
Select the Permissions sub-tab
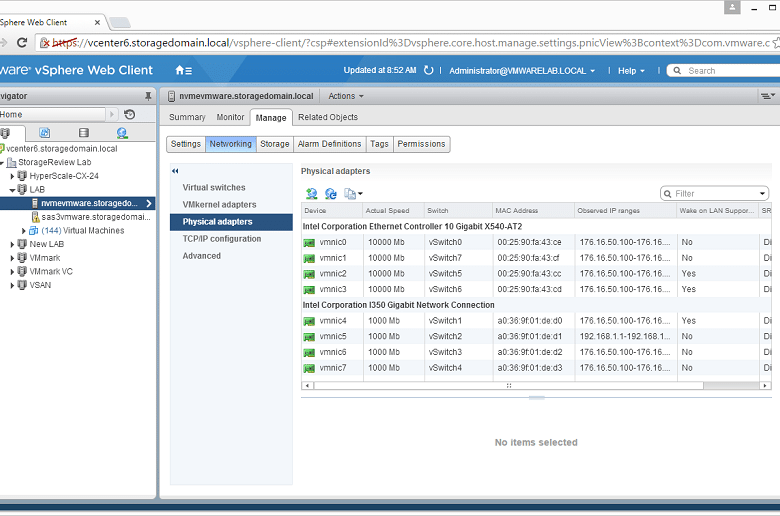(x=421, y=144)
